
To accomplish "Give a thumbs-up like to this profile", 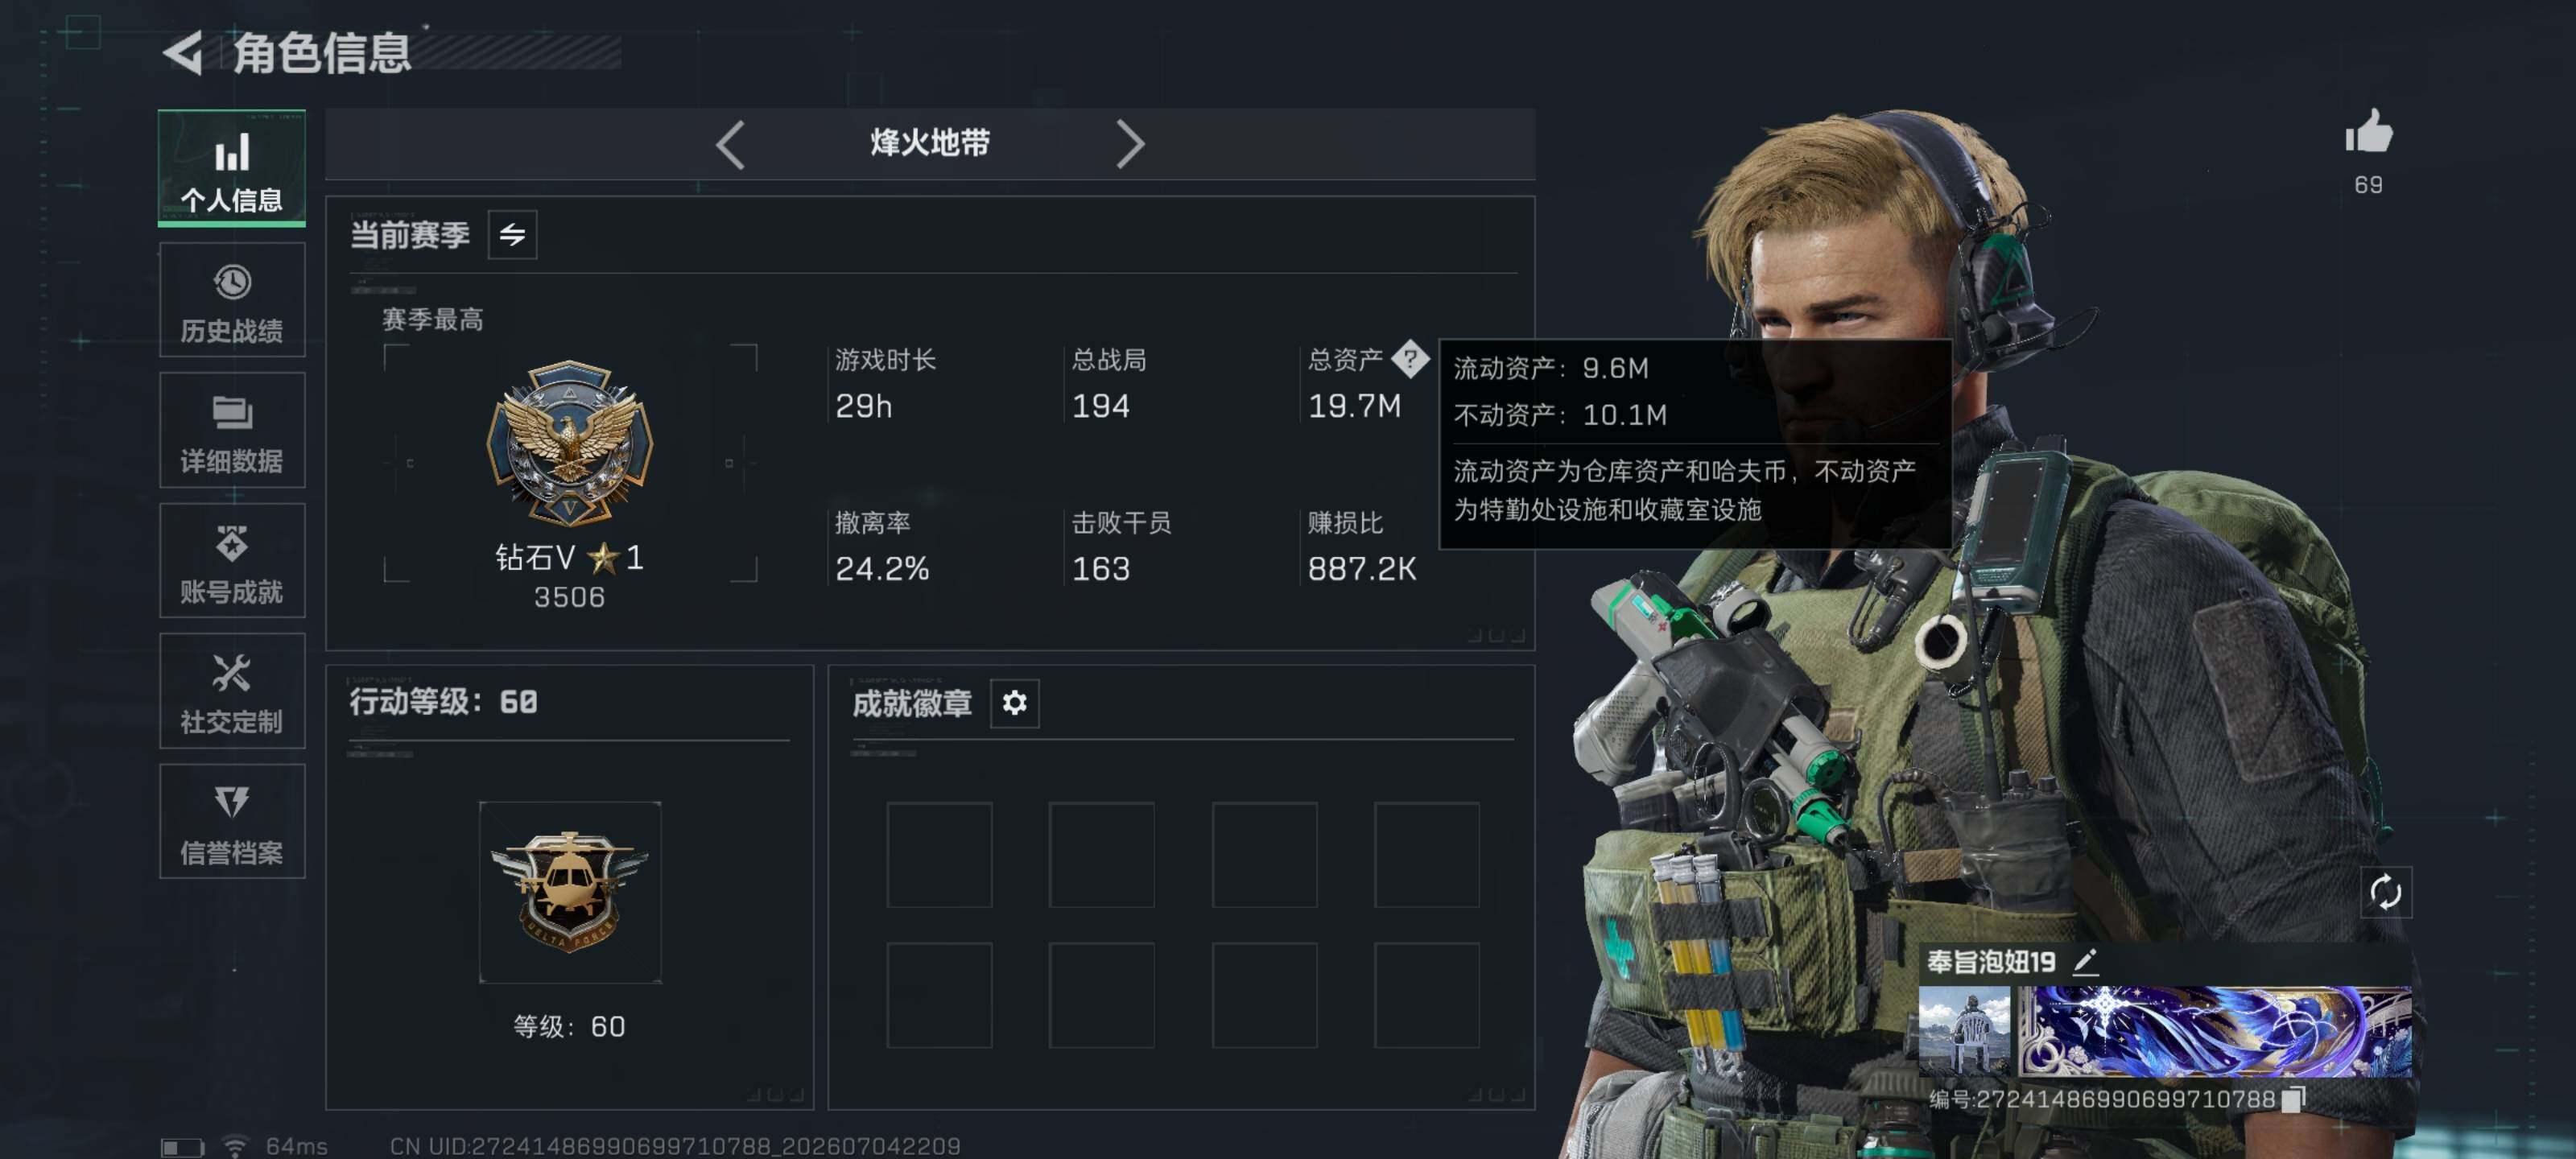I will click(2368, 133).
